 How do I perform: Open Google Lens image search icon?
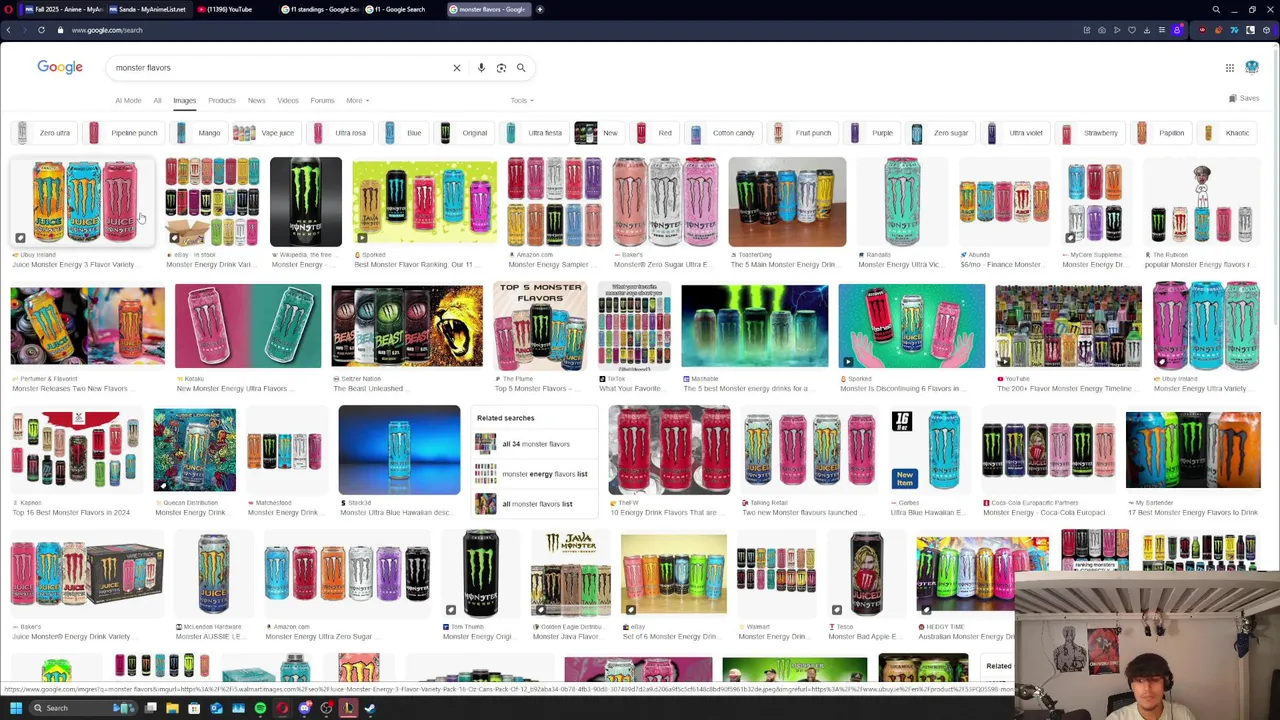point(501,68)
